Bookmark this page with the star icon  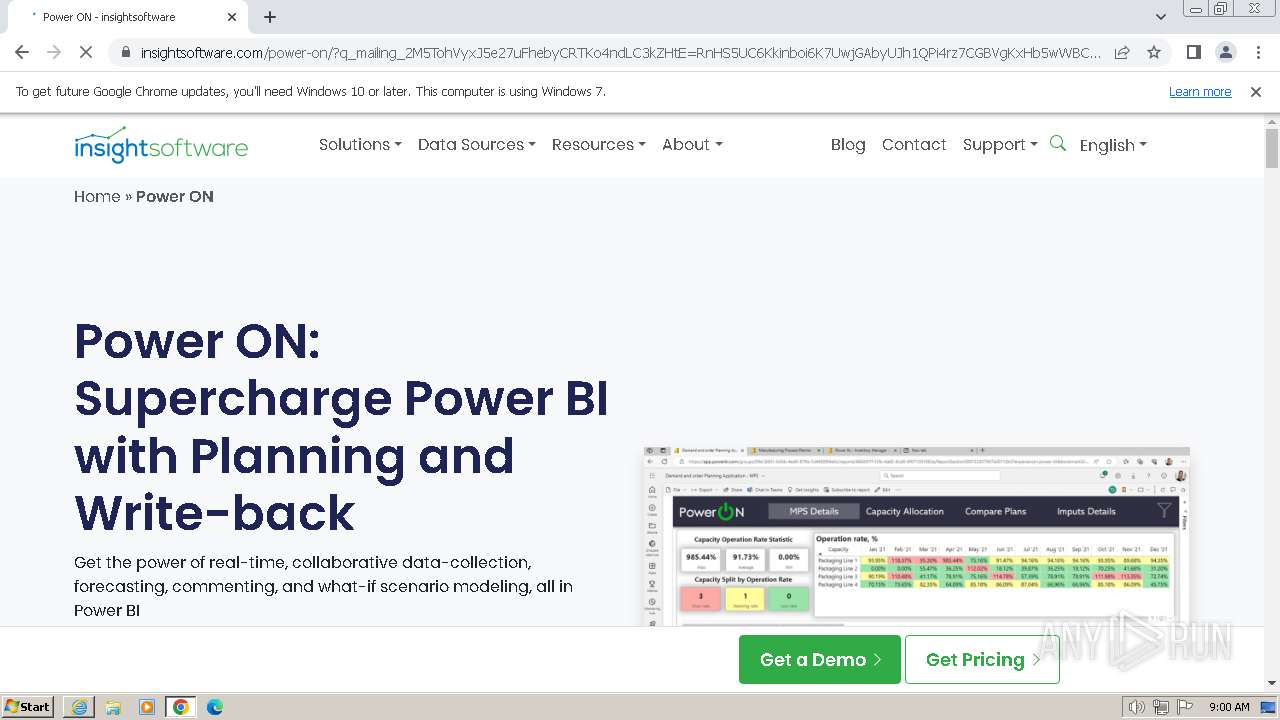(1154, 52)
